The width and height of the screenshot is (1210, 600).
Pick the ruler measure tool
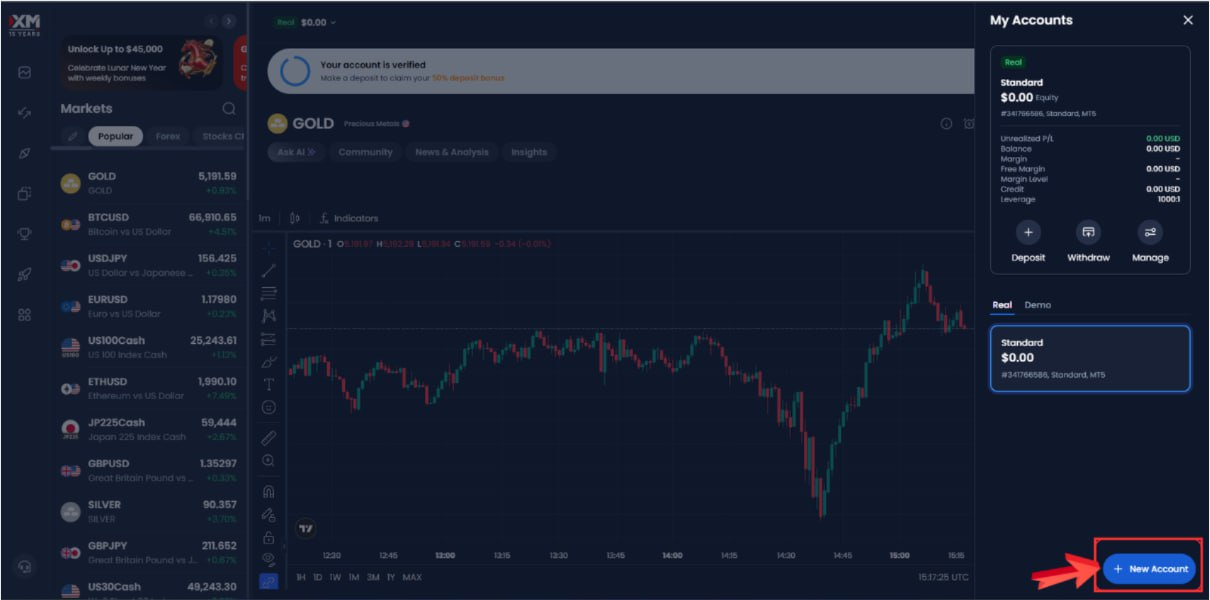tap(268, 437)
